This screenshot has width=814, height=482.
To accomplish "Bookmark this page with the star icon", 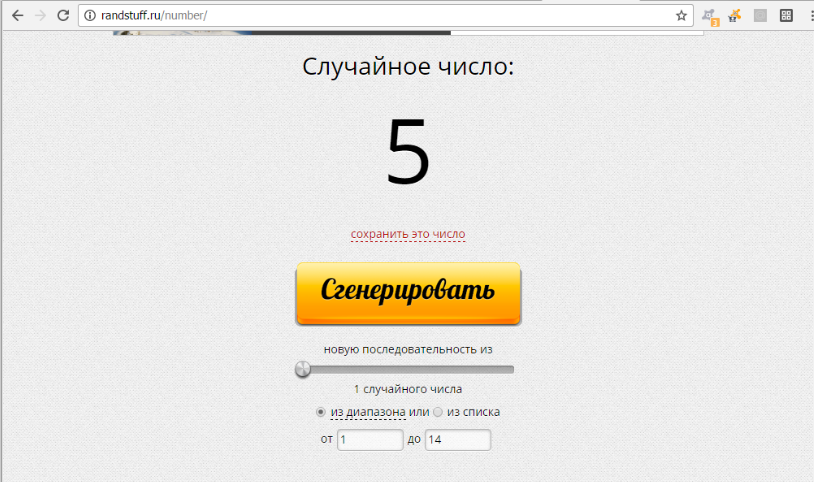I will pyautogui.click(x=681, y=15).
